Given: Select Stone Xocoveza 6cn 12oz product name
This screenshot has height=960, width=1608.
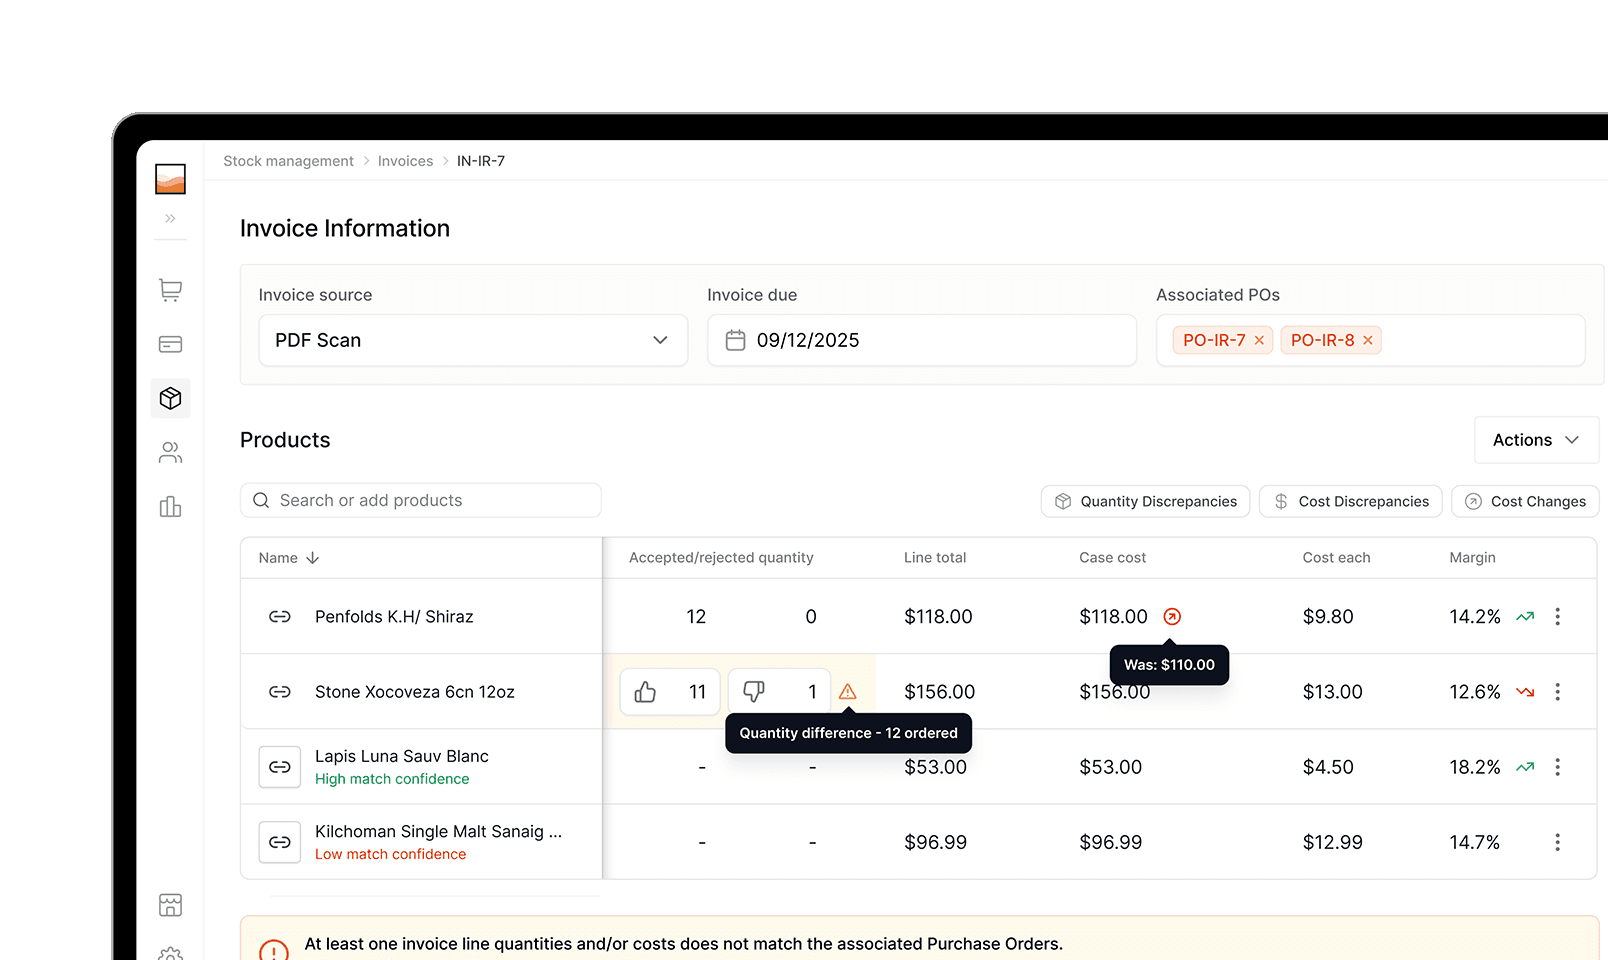Looking at the screenshot, I should (x=415, y=692).
